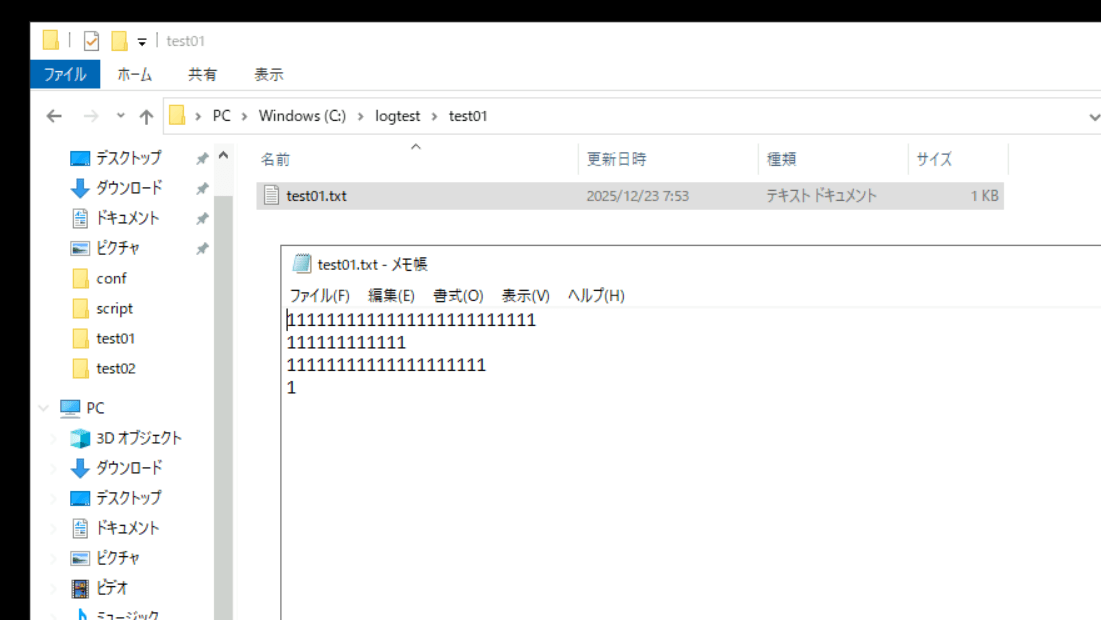
Task: Expand the ダウンロード node under PC
Action: pyautogui.click(x=54, y=468)
